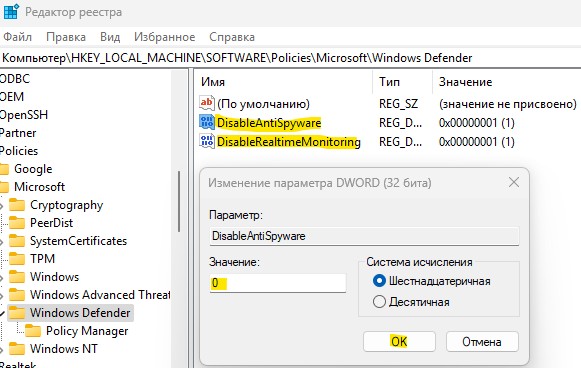The height and width of the screenshot is (368, 581).
Task: Select the PeerDist key label
Action: (x=52, y=223)
